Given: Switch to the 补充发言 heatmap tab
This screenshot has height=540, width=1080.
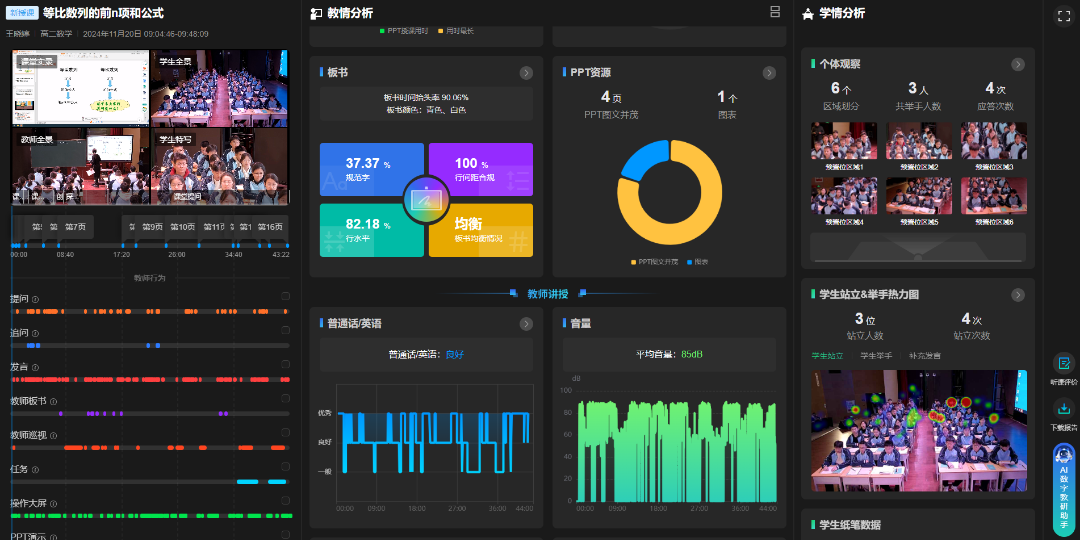Looking at the screenshot, I should (925, 356).
